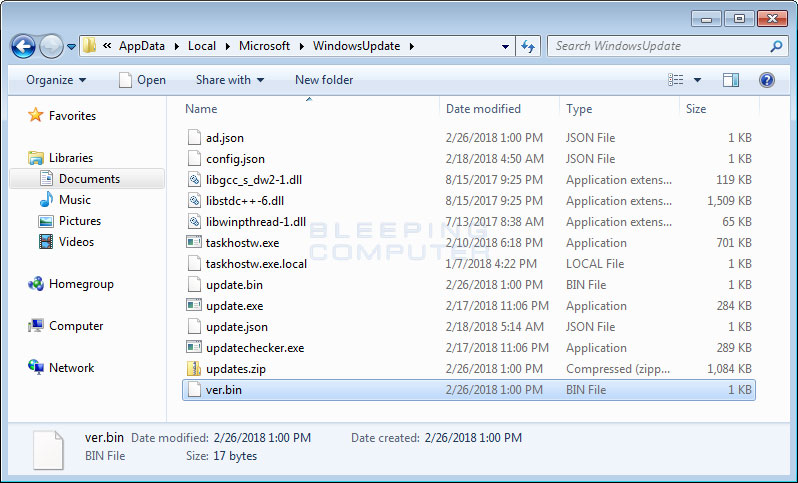Select the taskhostw.exe application icon
The image size is (798, 483).
(194, 243)
